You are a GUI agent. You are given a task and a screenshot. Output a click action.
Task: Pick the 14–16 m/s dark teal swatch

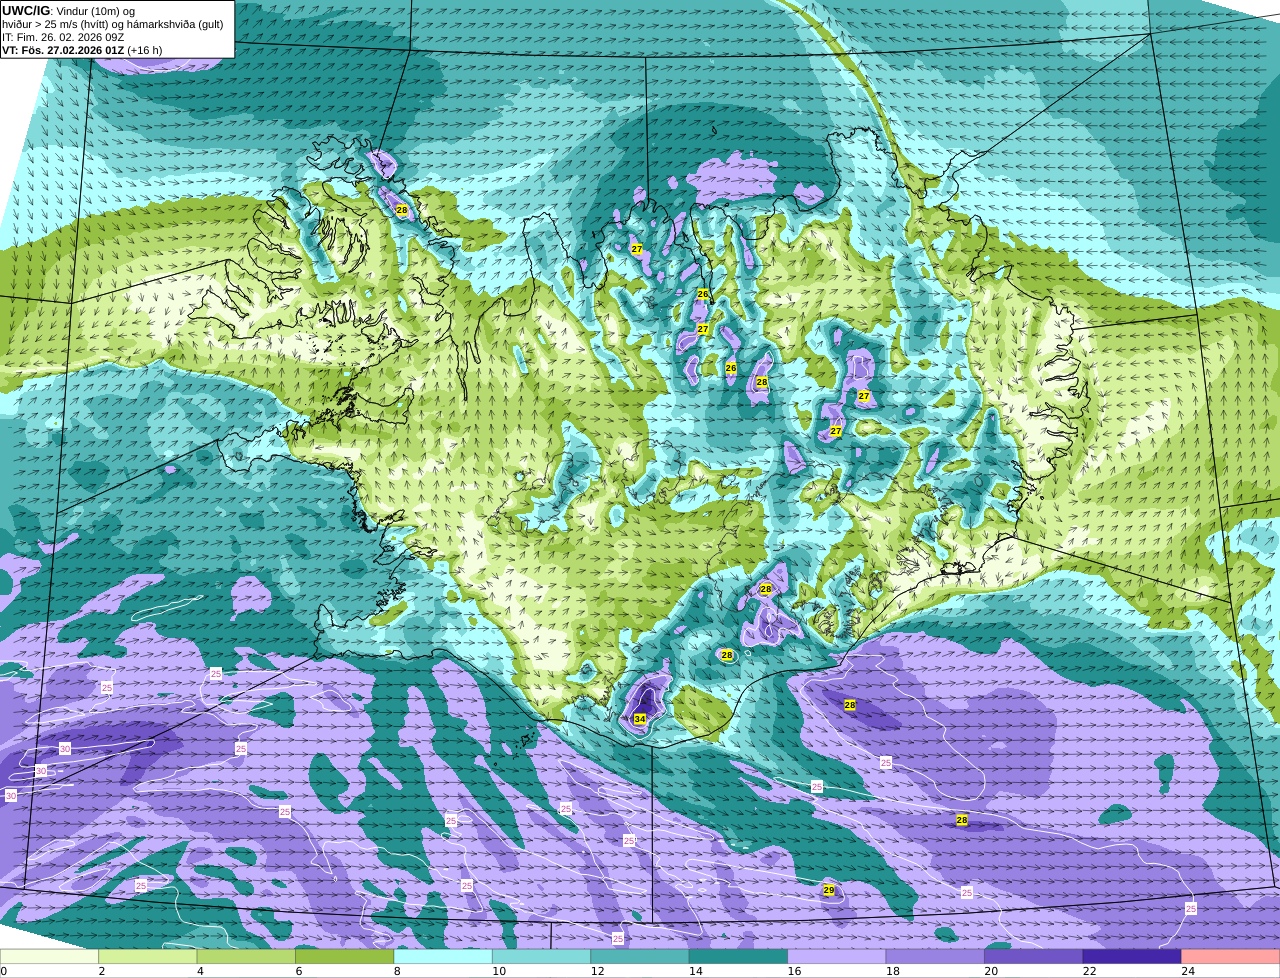(739, 956)
